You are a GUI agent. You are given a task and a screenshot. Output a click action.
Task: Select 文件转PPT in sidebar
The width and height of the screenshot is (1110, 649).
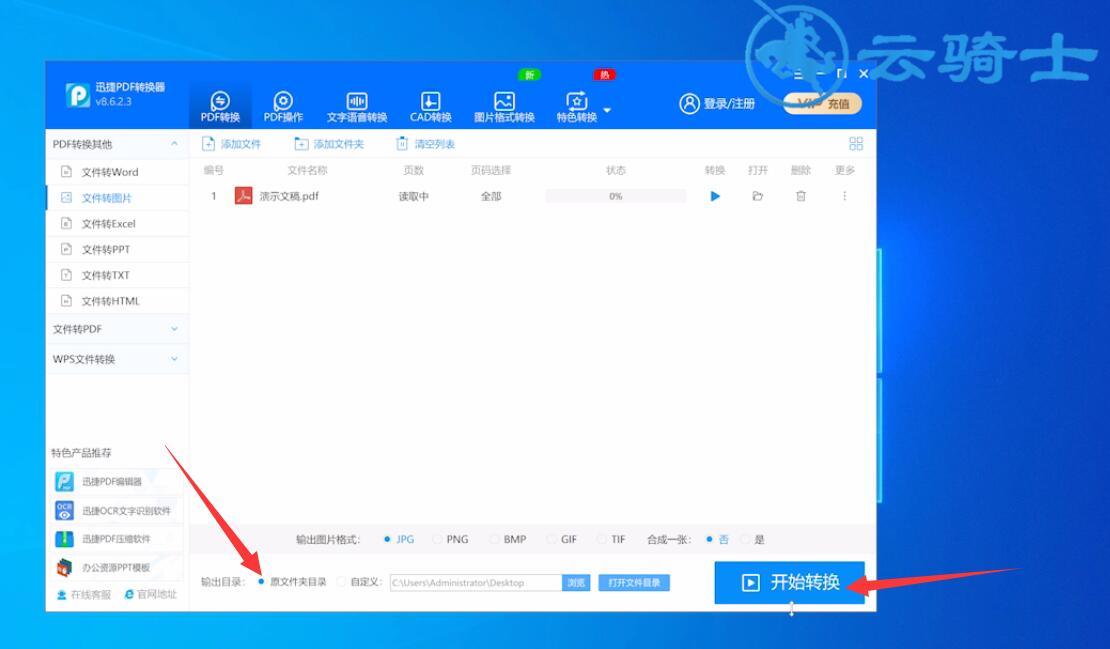pos(118,249)
